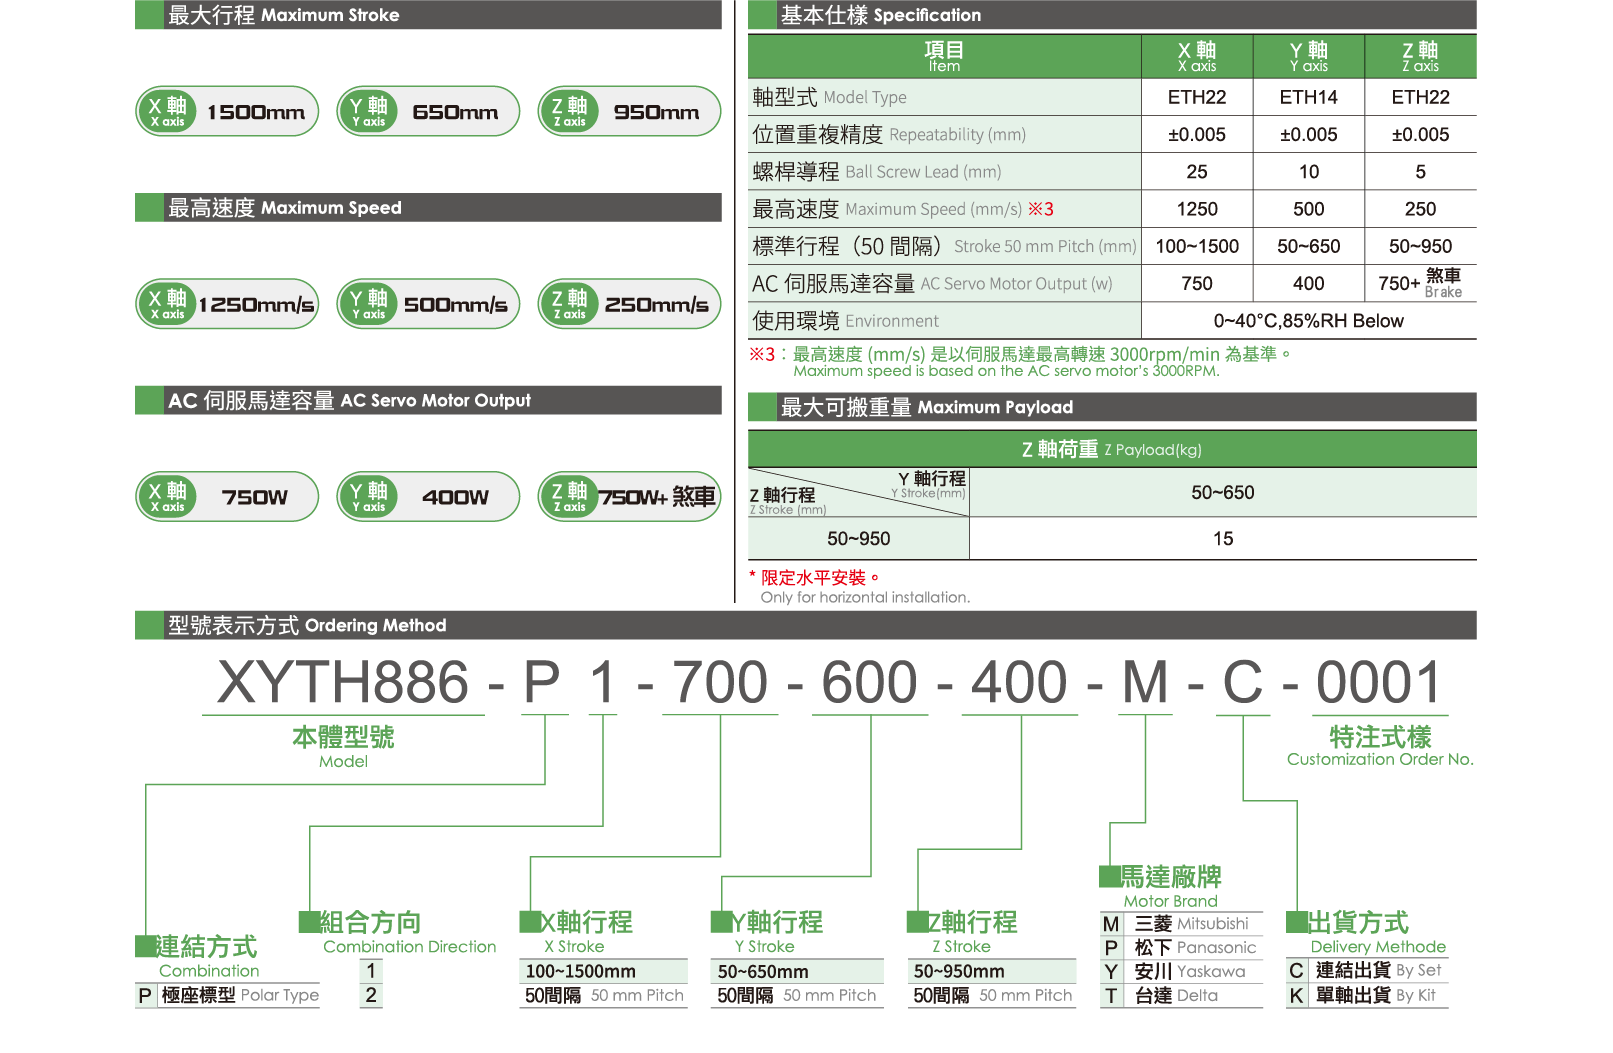The image size is (1613, 1053).
Task: Click the payload value 15
Action: [1223, 539]
